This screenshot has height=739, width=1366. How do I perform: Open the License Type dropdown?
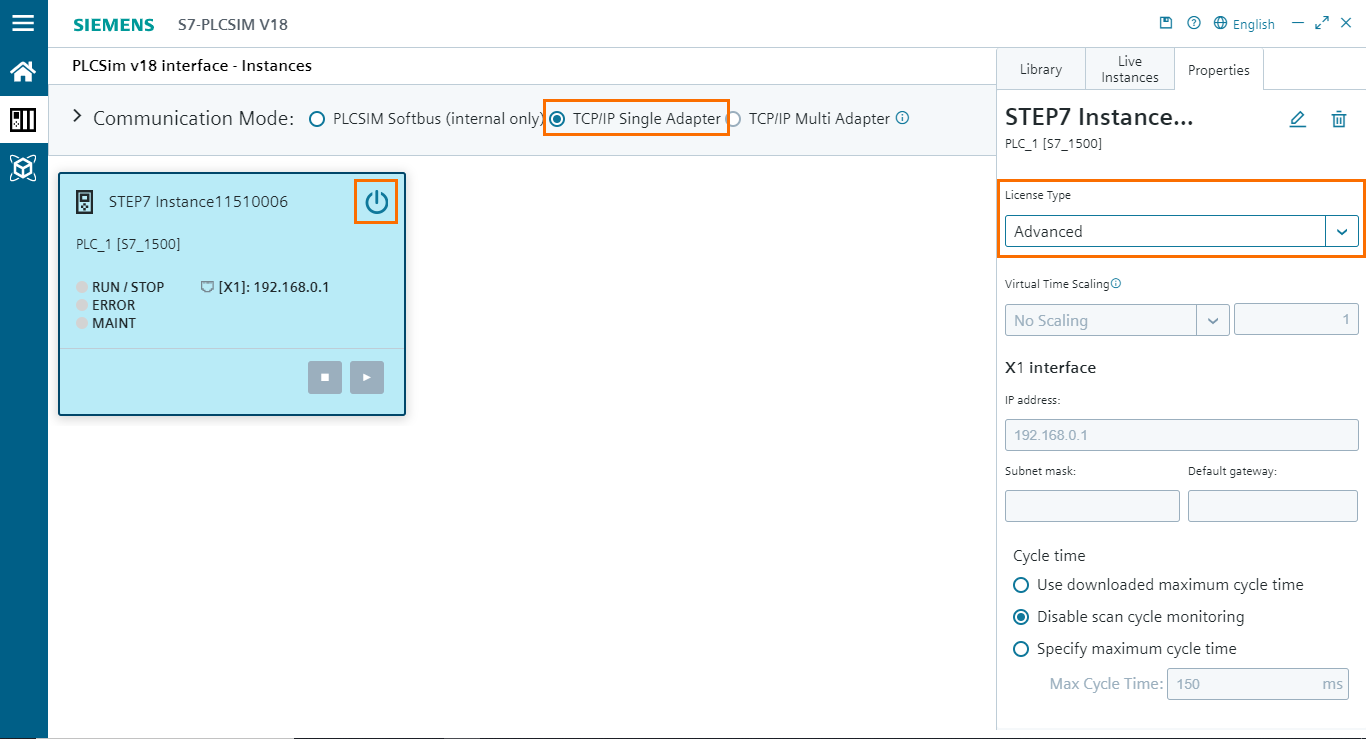point(1342,231)
